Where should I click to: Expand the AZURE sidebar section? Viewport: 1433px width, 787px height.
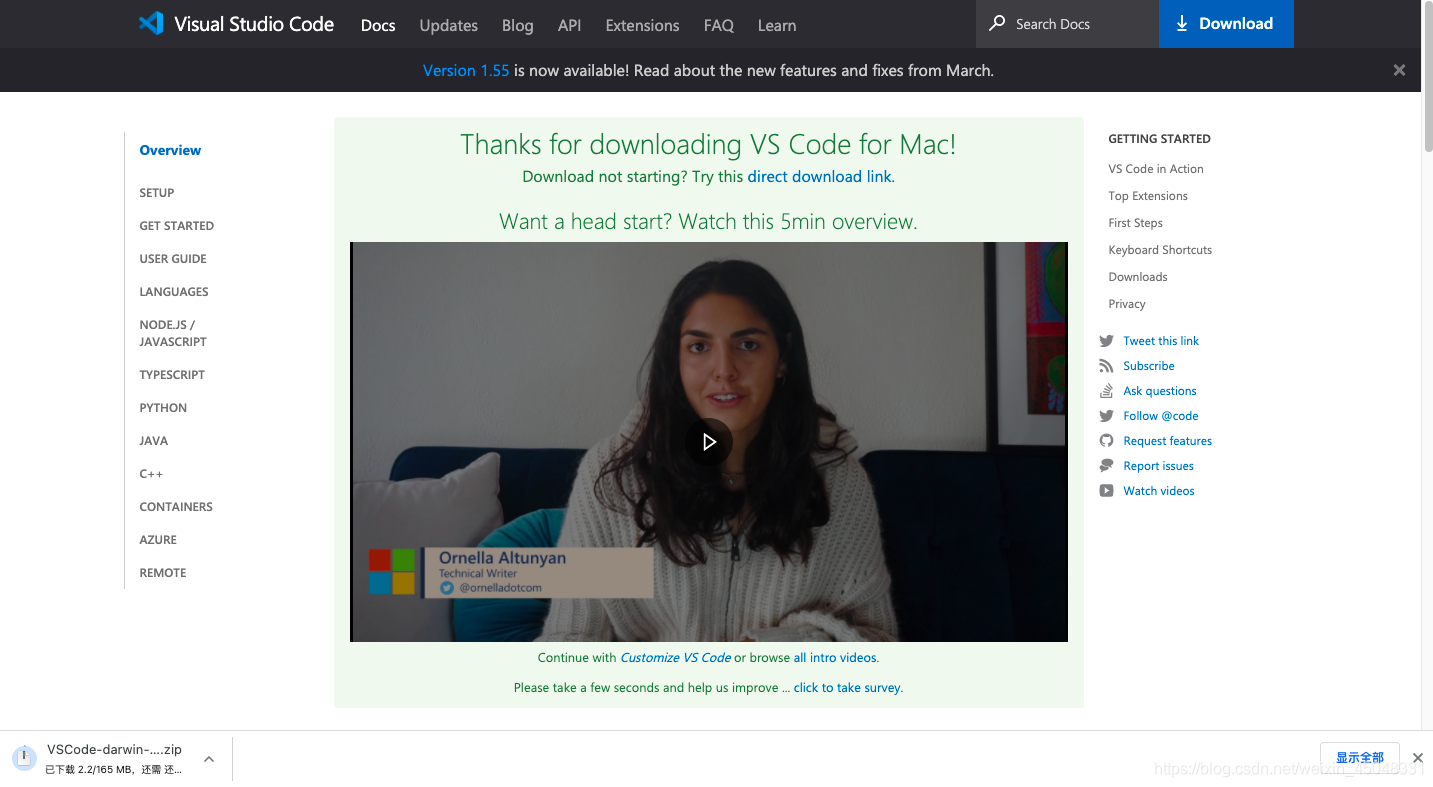pos(158,539)
